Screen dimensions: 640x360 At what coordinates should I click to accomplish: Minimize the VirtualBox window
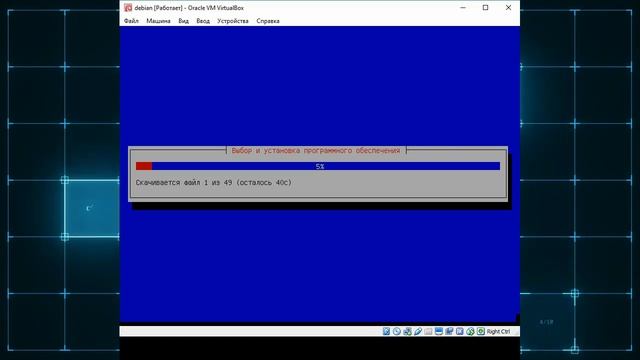point(463,8)
